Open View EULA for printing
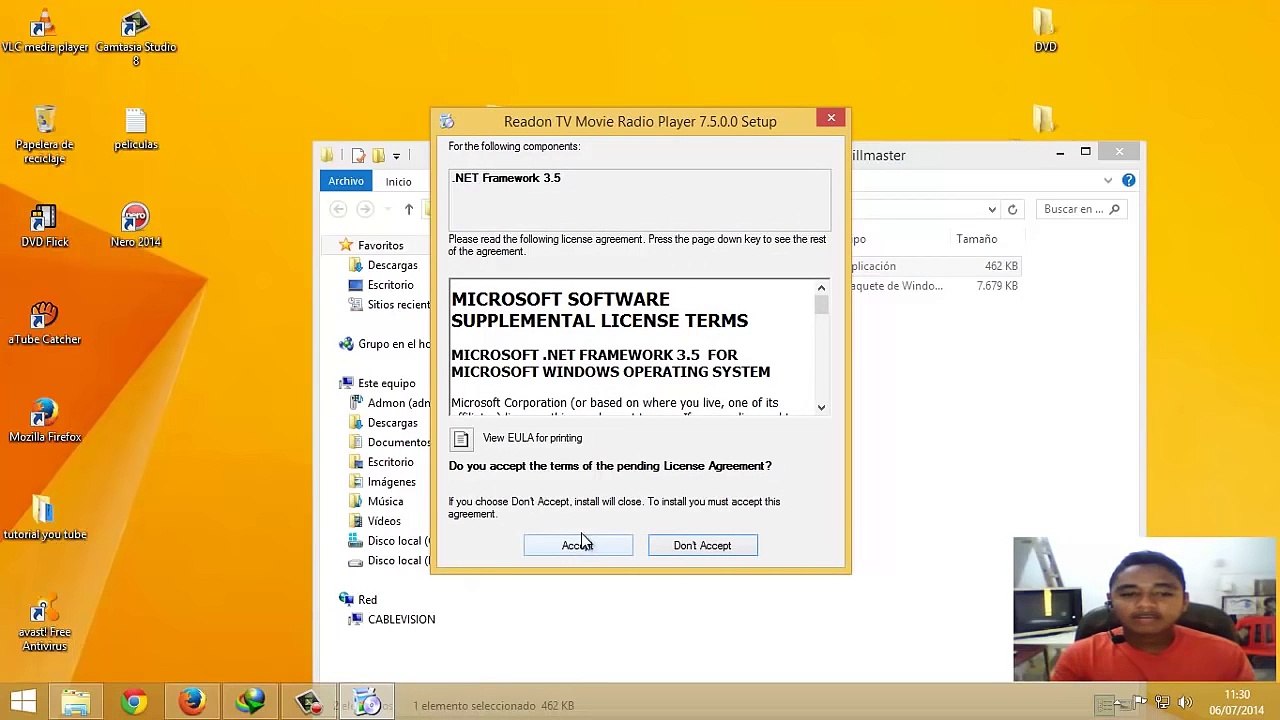1280x720 pixels. coord(532,438)
